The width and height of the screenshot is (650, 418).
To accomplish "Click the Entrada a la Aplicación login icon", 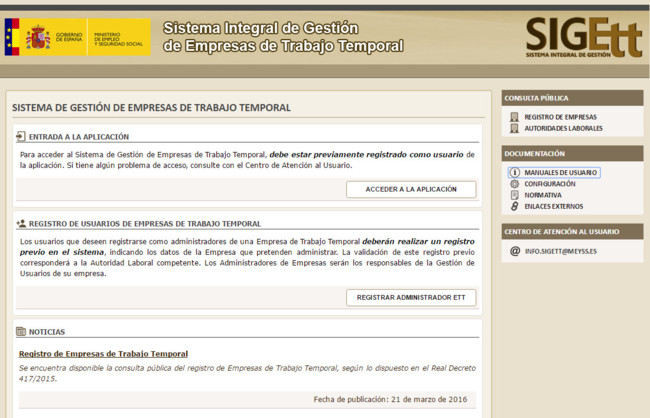I will click(x=21, y=136).
